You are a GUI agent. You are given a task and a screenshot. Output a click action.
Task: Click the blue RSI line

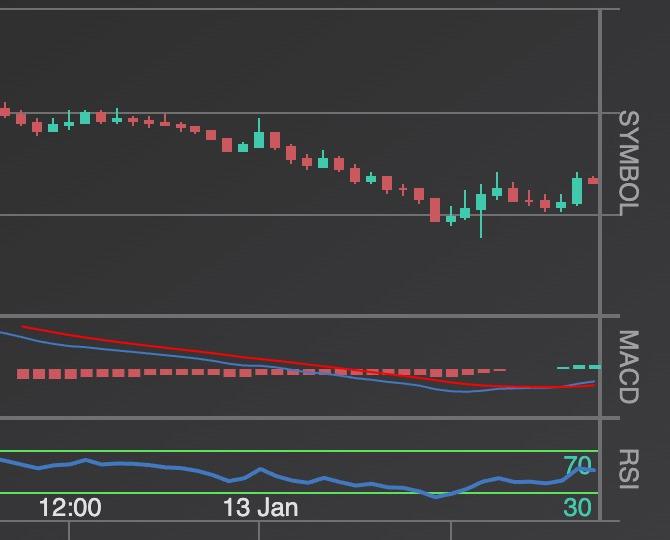260,469
